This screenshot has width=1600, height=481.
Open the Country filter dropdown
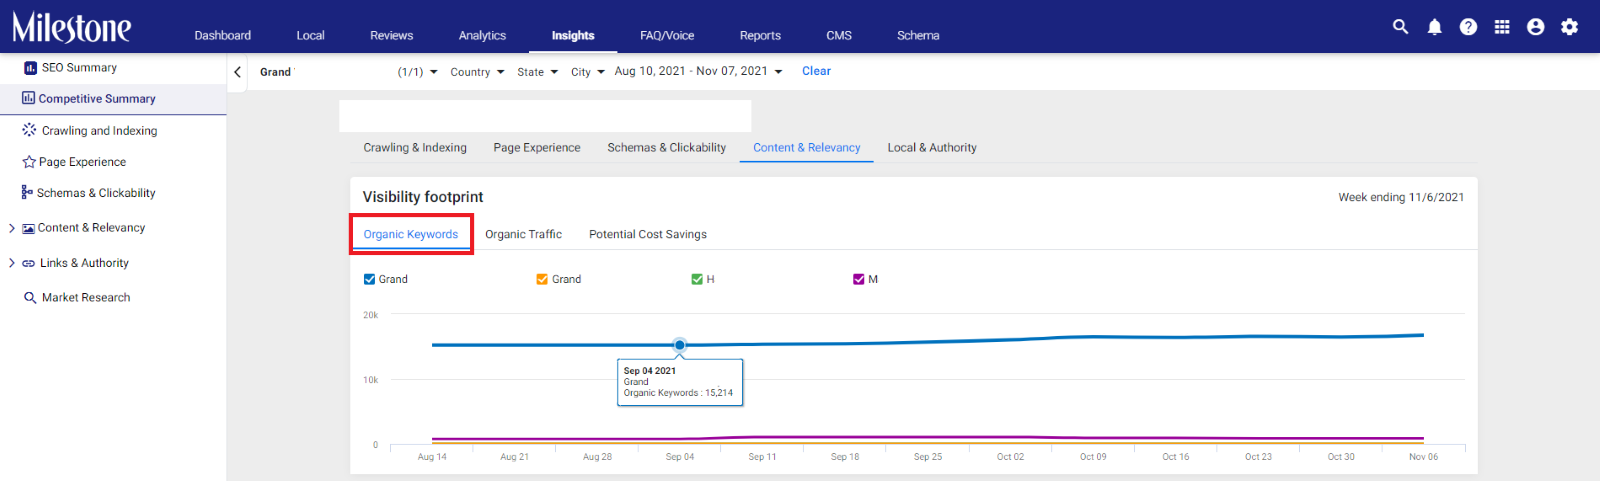click(477, 72)
